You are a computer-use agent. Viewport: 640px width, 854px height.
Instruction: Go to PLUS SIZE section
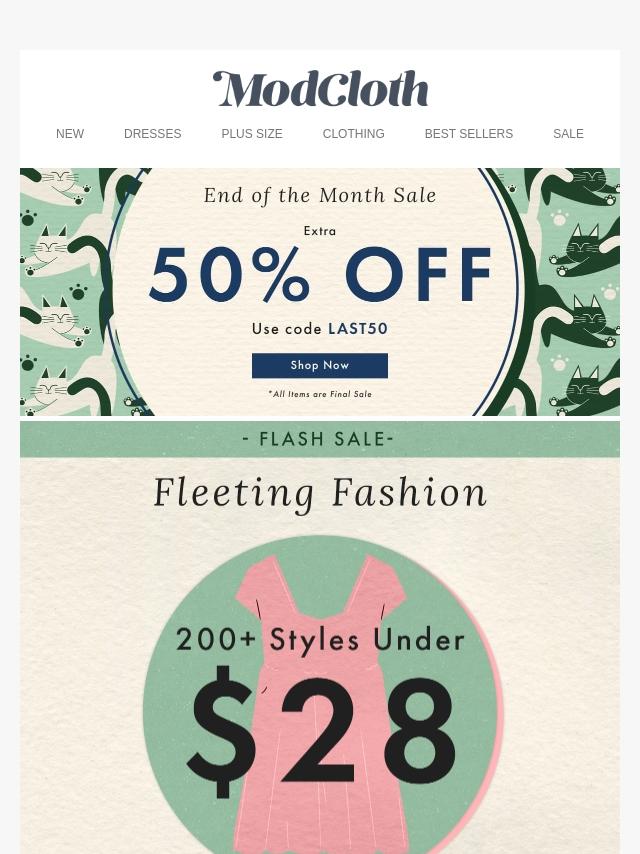[x=252, y=133]
